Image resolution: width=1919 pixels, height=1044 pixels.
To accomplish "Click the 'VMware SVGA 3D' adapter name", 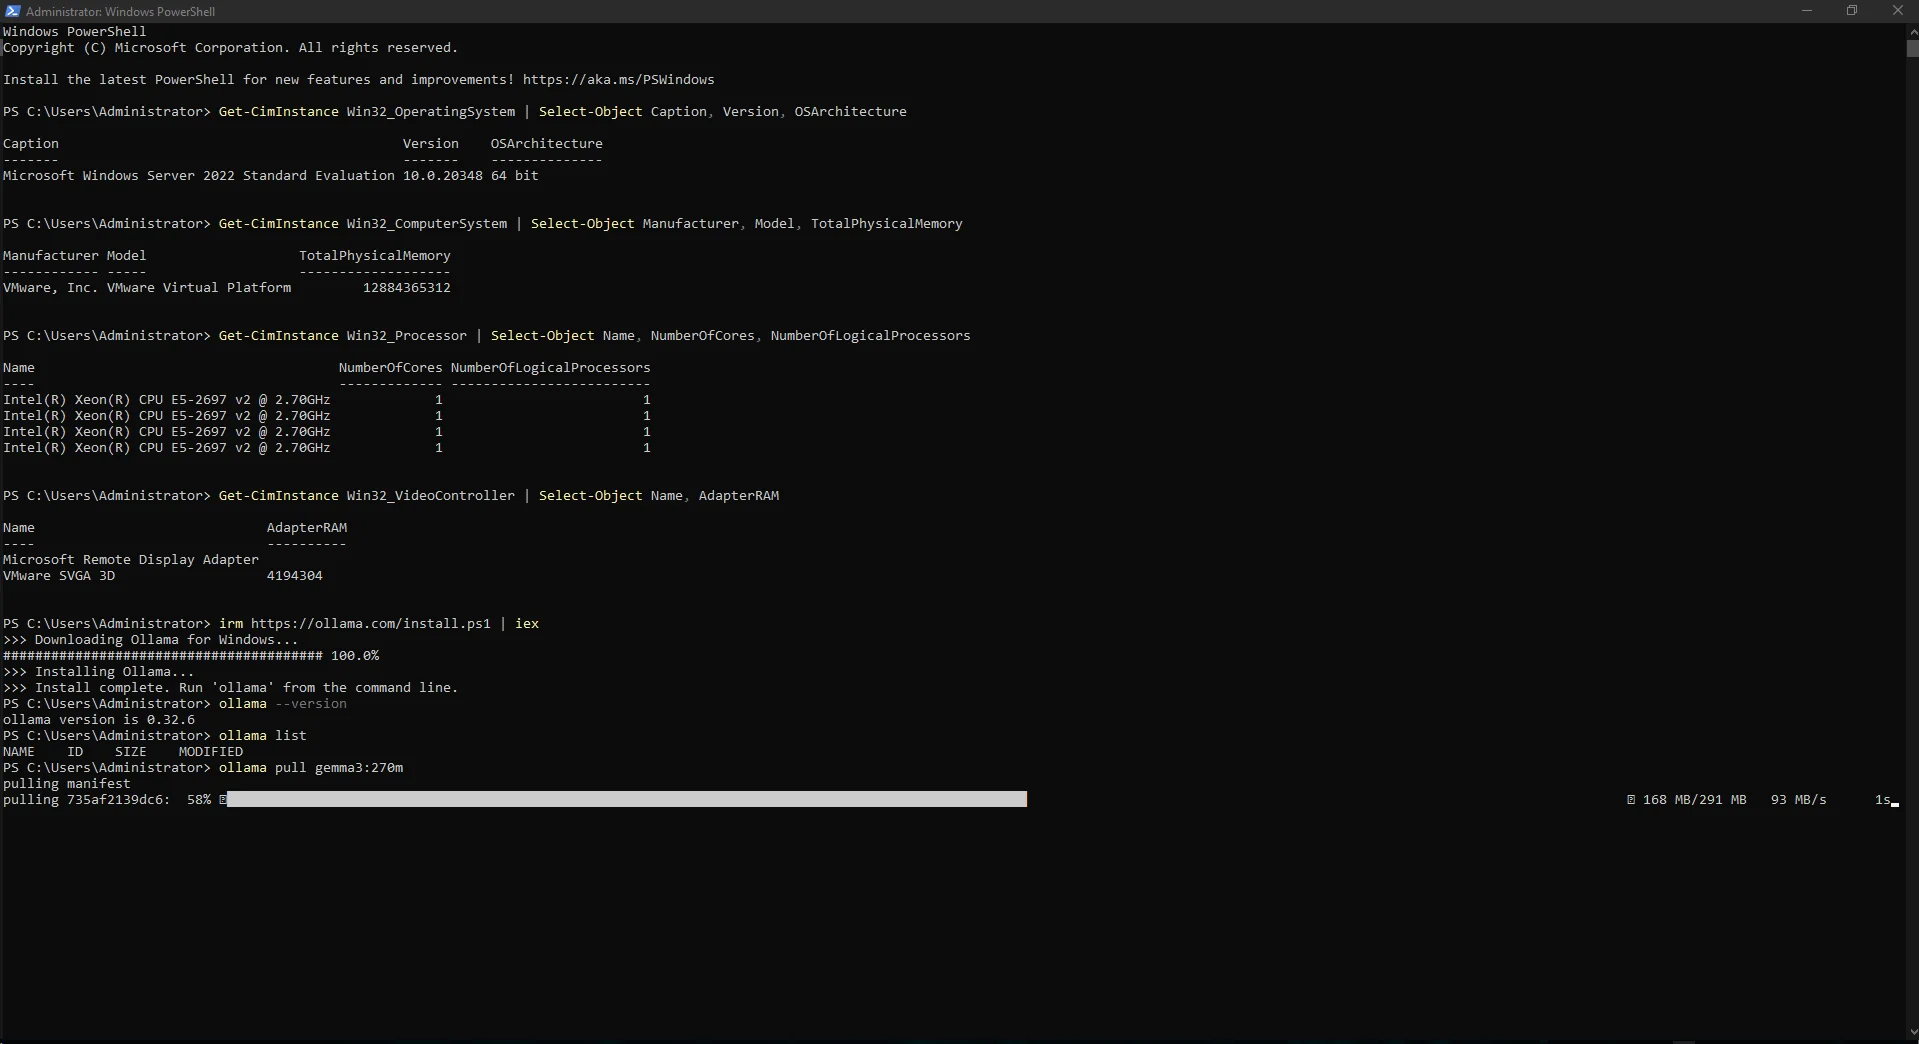I will [x=59, y=576].
